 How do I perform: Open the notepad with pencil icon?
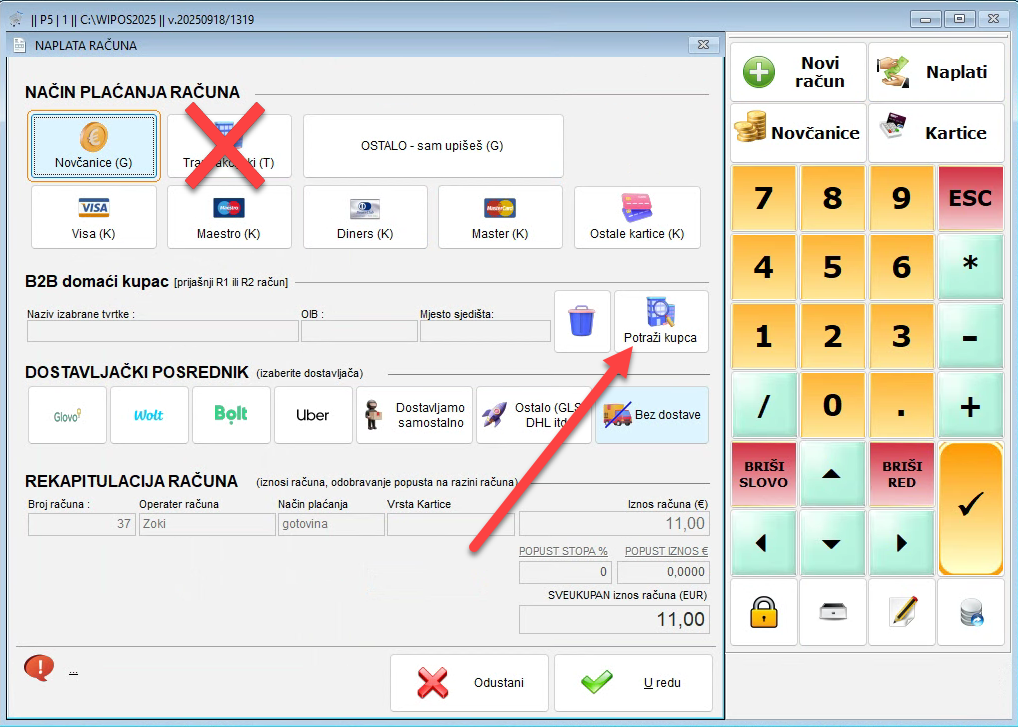(901, 612)
